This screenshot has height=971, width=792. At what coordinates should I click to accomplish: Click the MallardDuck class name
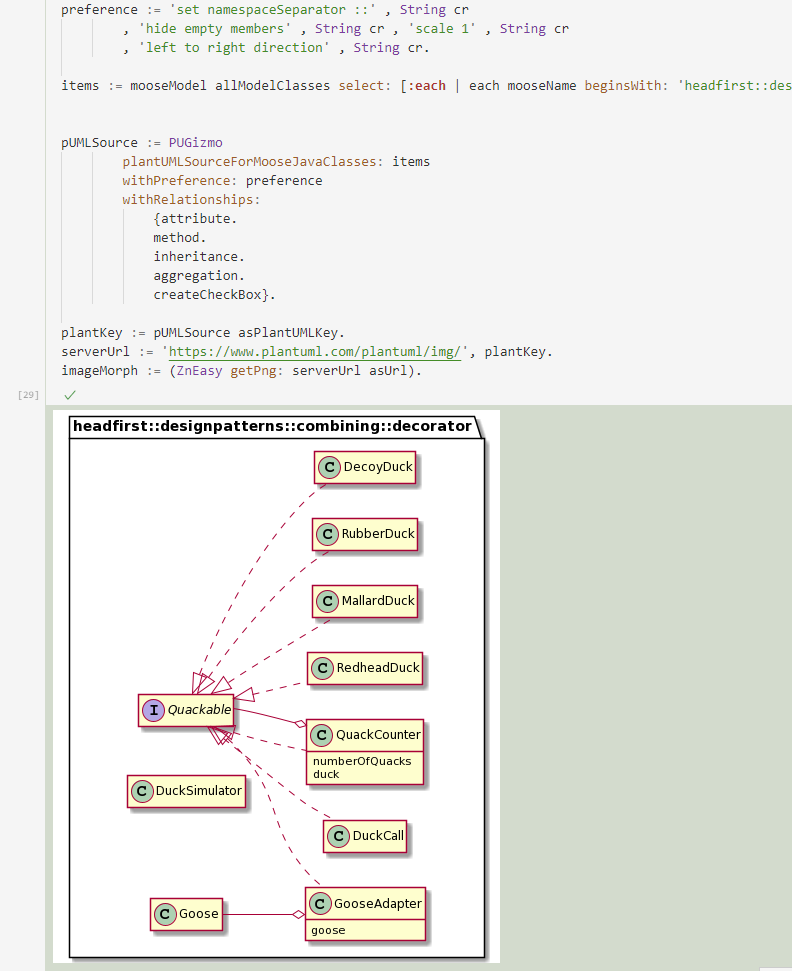tap(378, 601)
